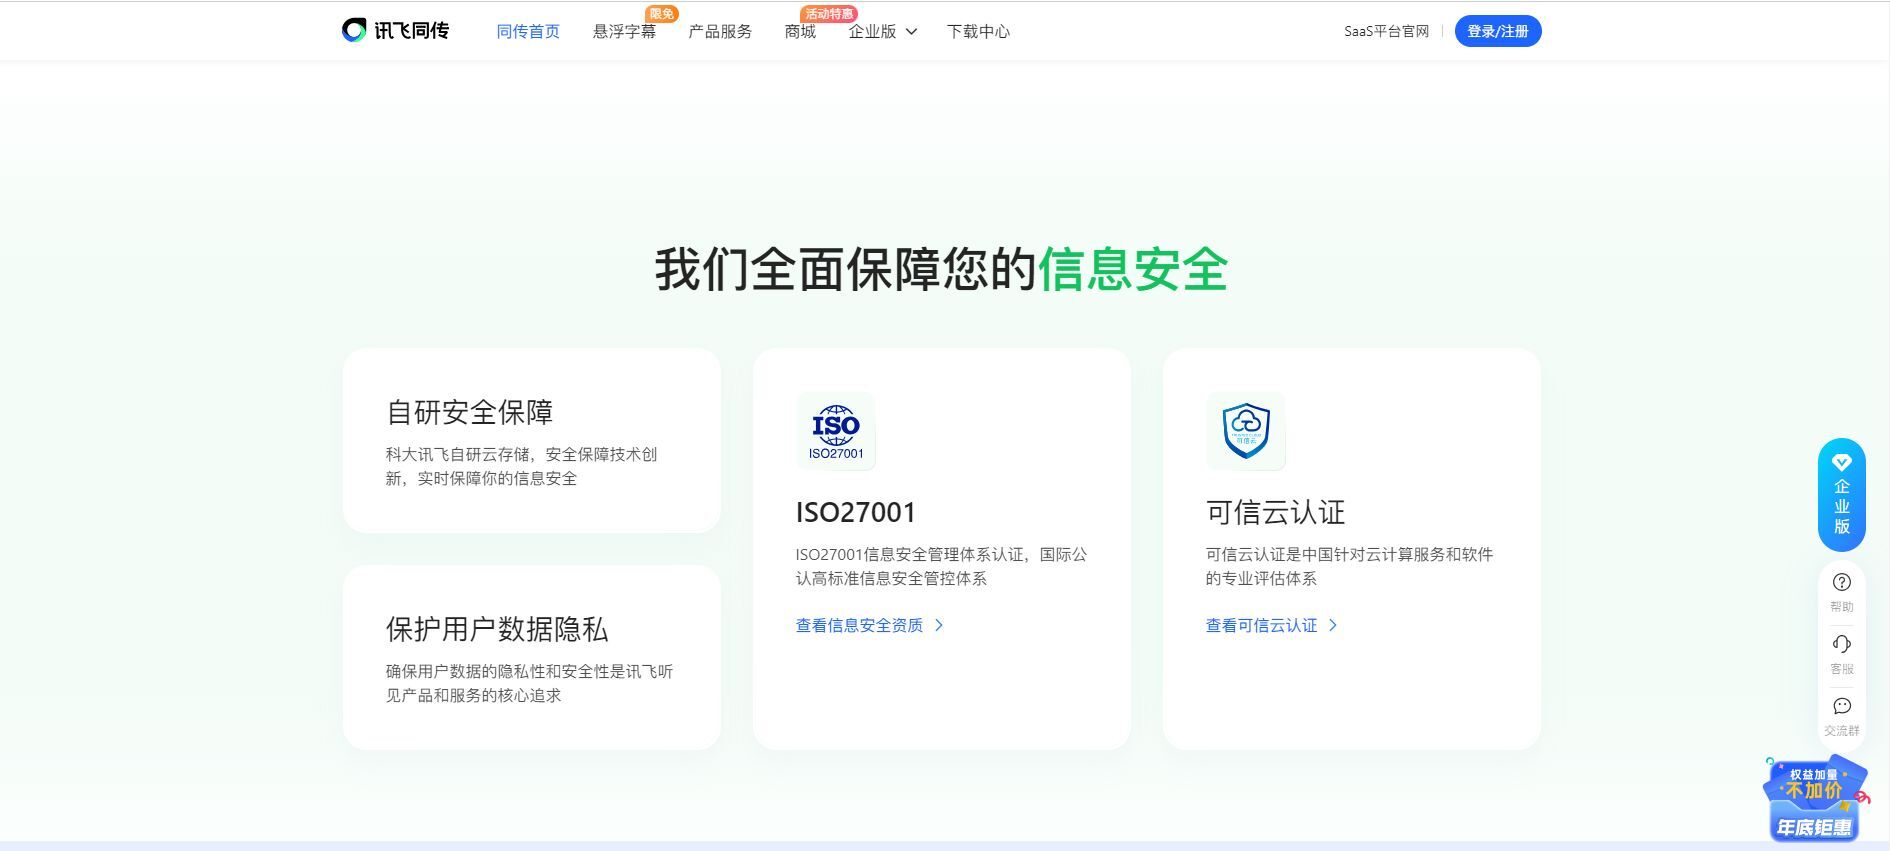Click the ISO27001 certification logo
The image size is (1890, 851).
[836, 431]
